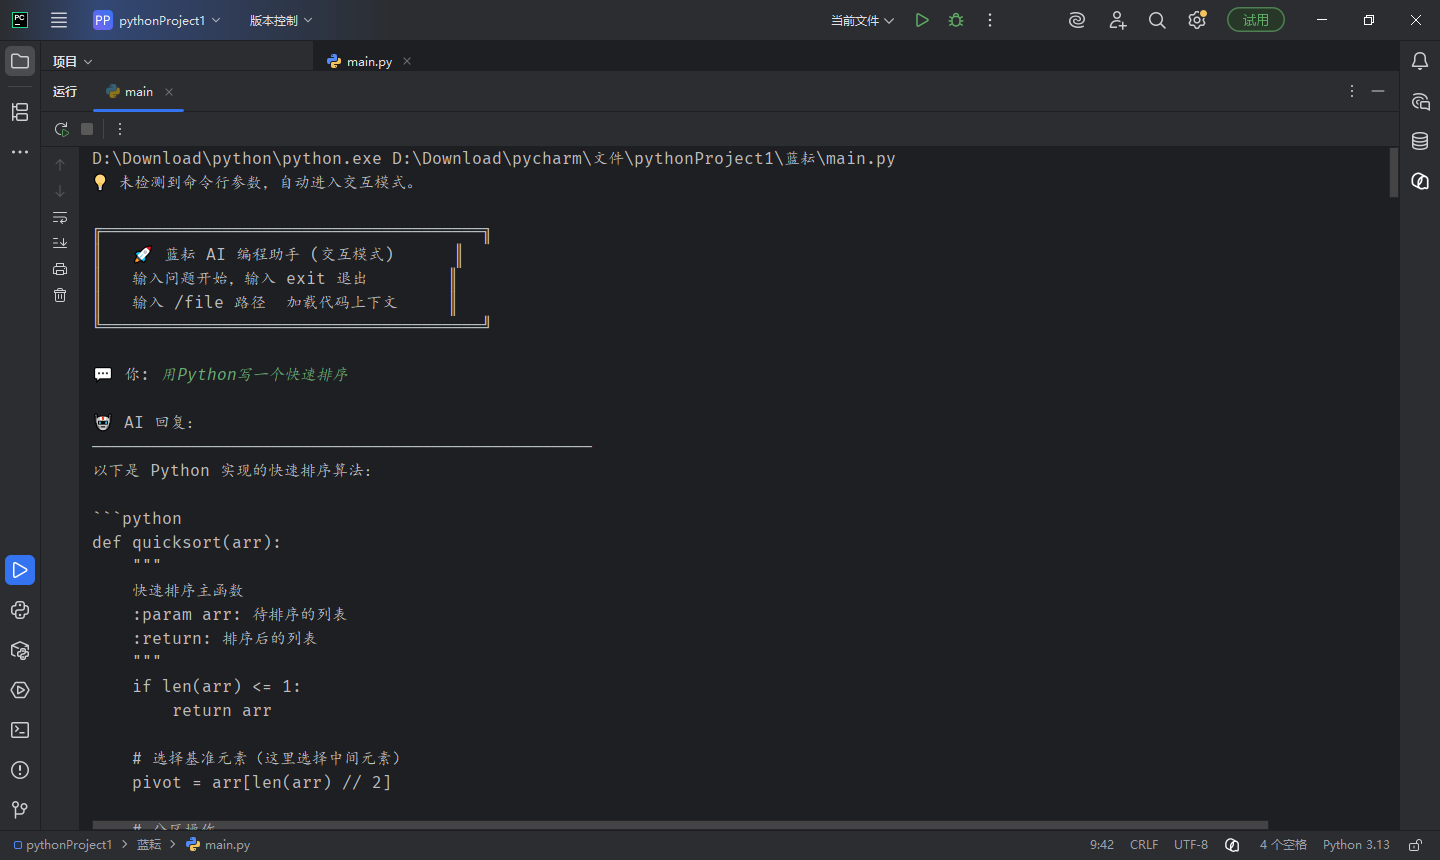Run the current file with green play

922,20
